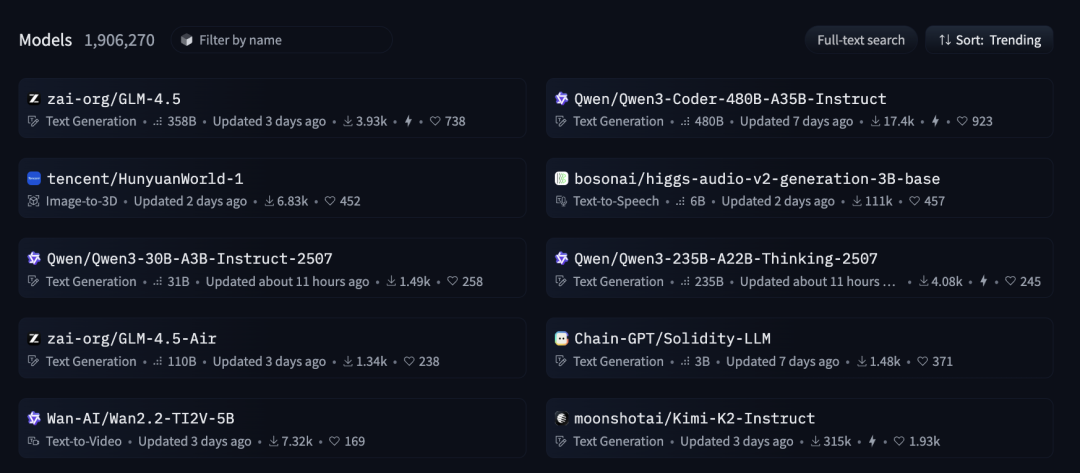Click the 258 likes on Qwen3-30B-A3B-Instruct
The width and height of the screenshot is (1080, 473).
(x=472, y=281)
